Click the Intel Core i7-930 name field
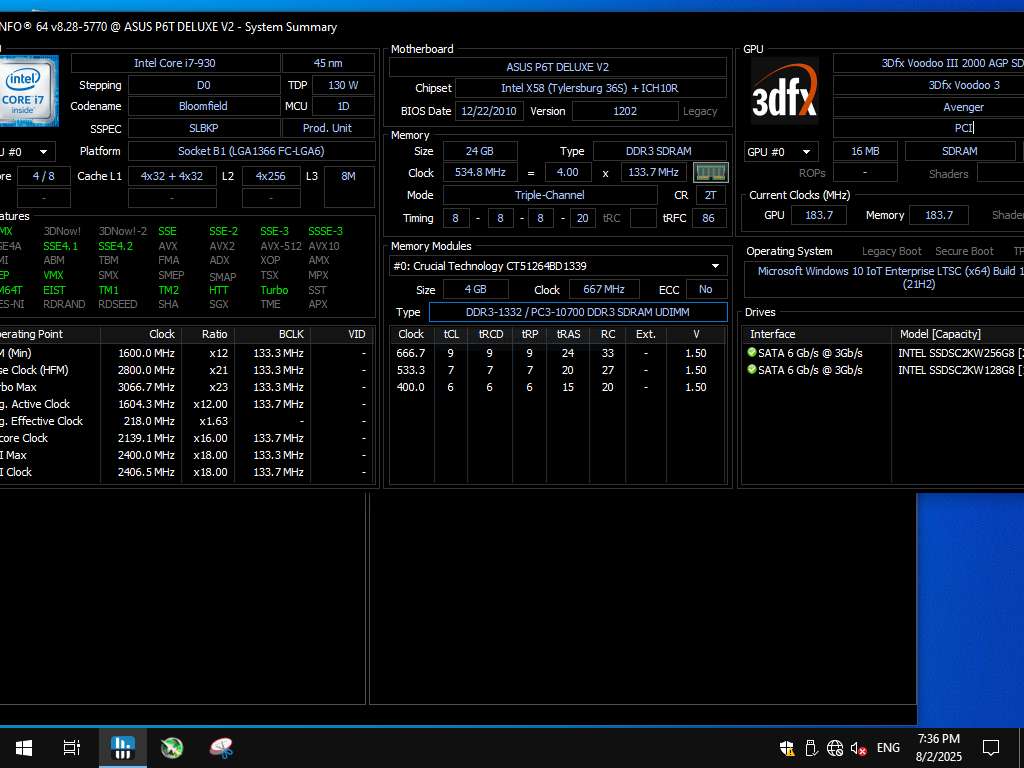The width and height of the screenshot is (1024, 768). [175, 63]
